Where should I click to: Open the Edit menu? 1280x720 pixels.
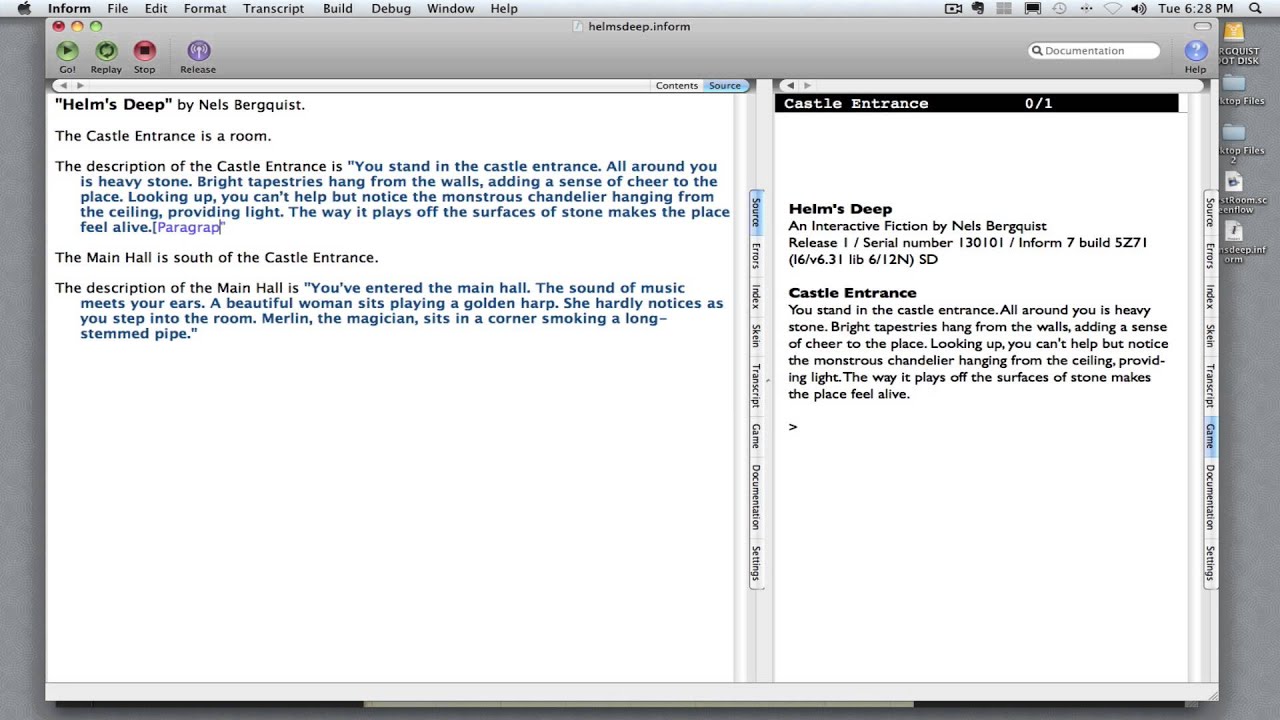156,8
